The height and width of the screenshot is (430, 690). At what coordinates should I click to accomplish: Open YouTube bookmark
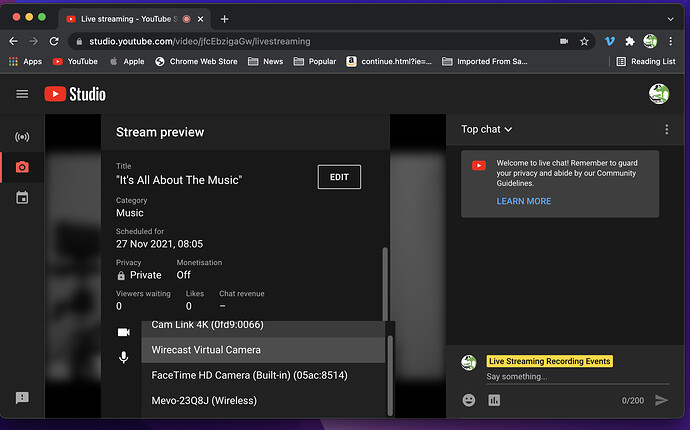coord(75,62)
